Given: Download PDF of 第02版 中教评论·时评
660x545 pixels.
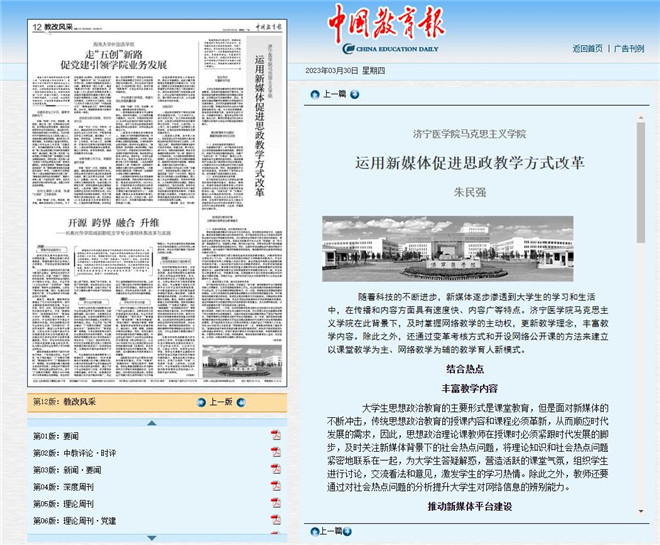Looking at the screenshot, I should [x=275, y=452].
